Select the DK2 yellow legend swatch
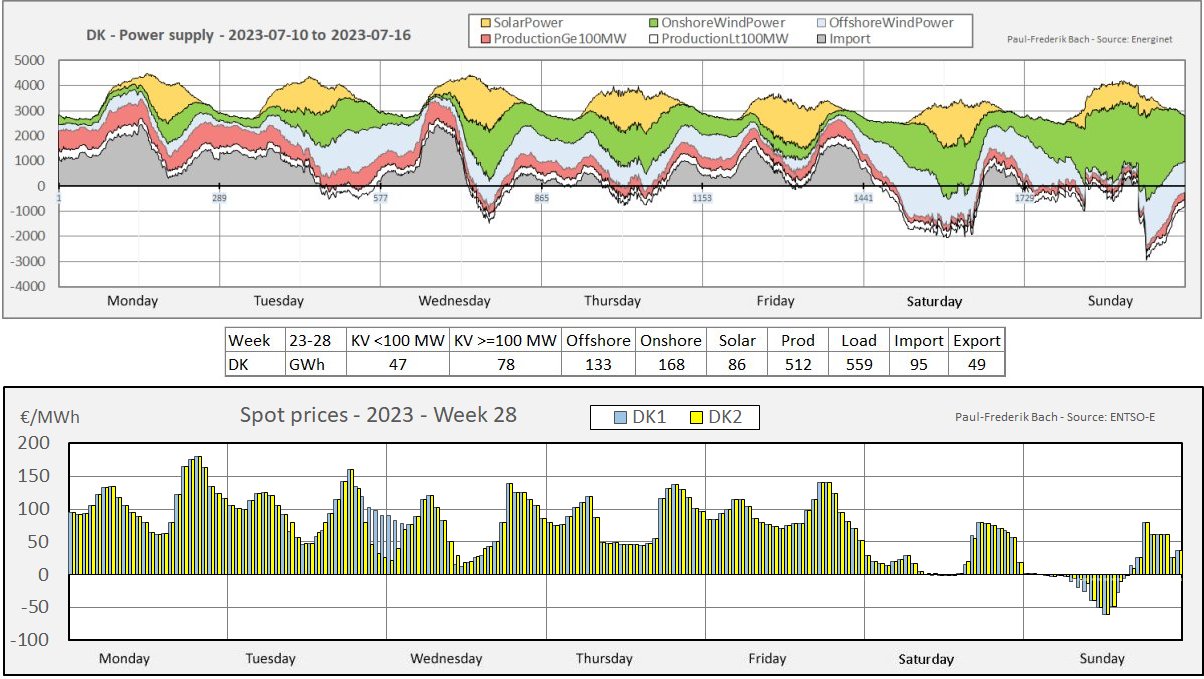This screenshot has height=679, width=1204. 696,417
